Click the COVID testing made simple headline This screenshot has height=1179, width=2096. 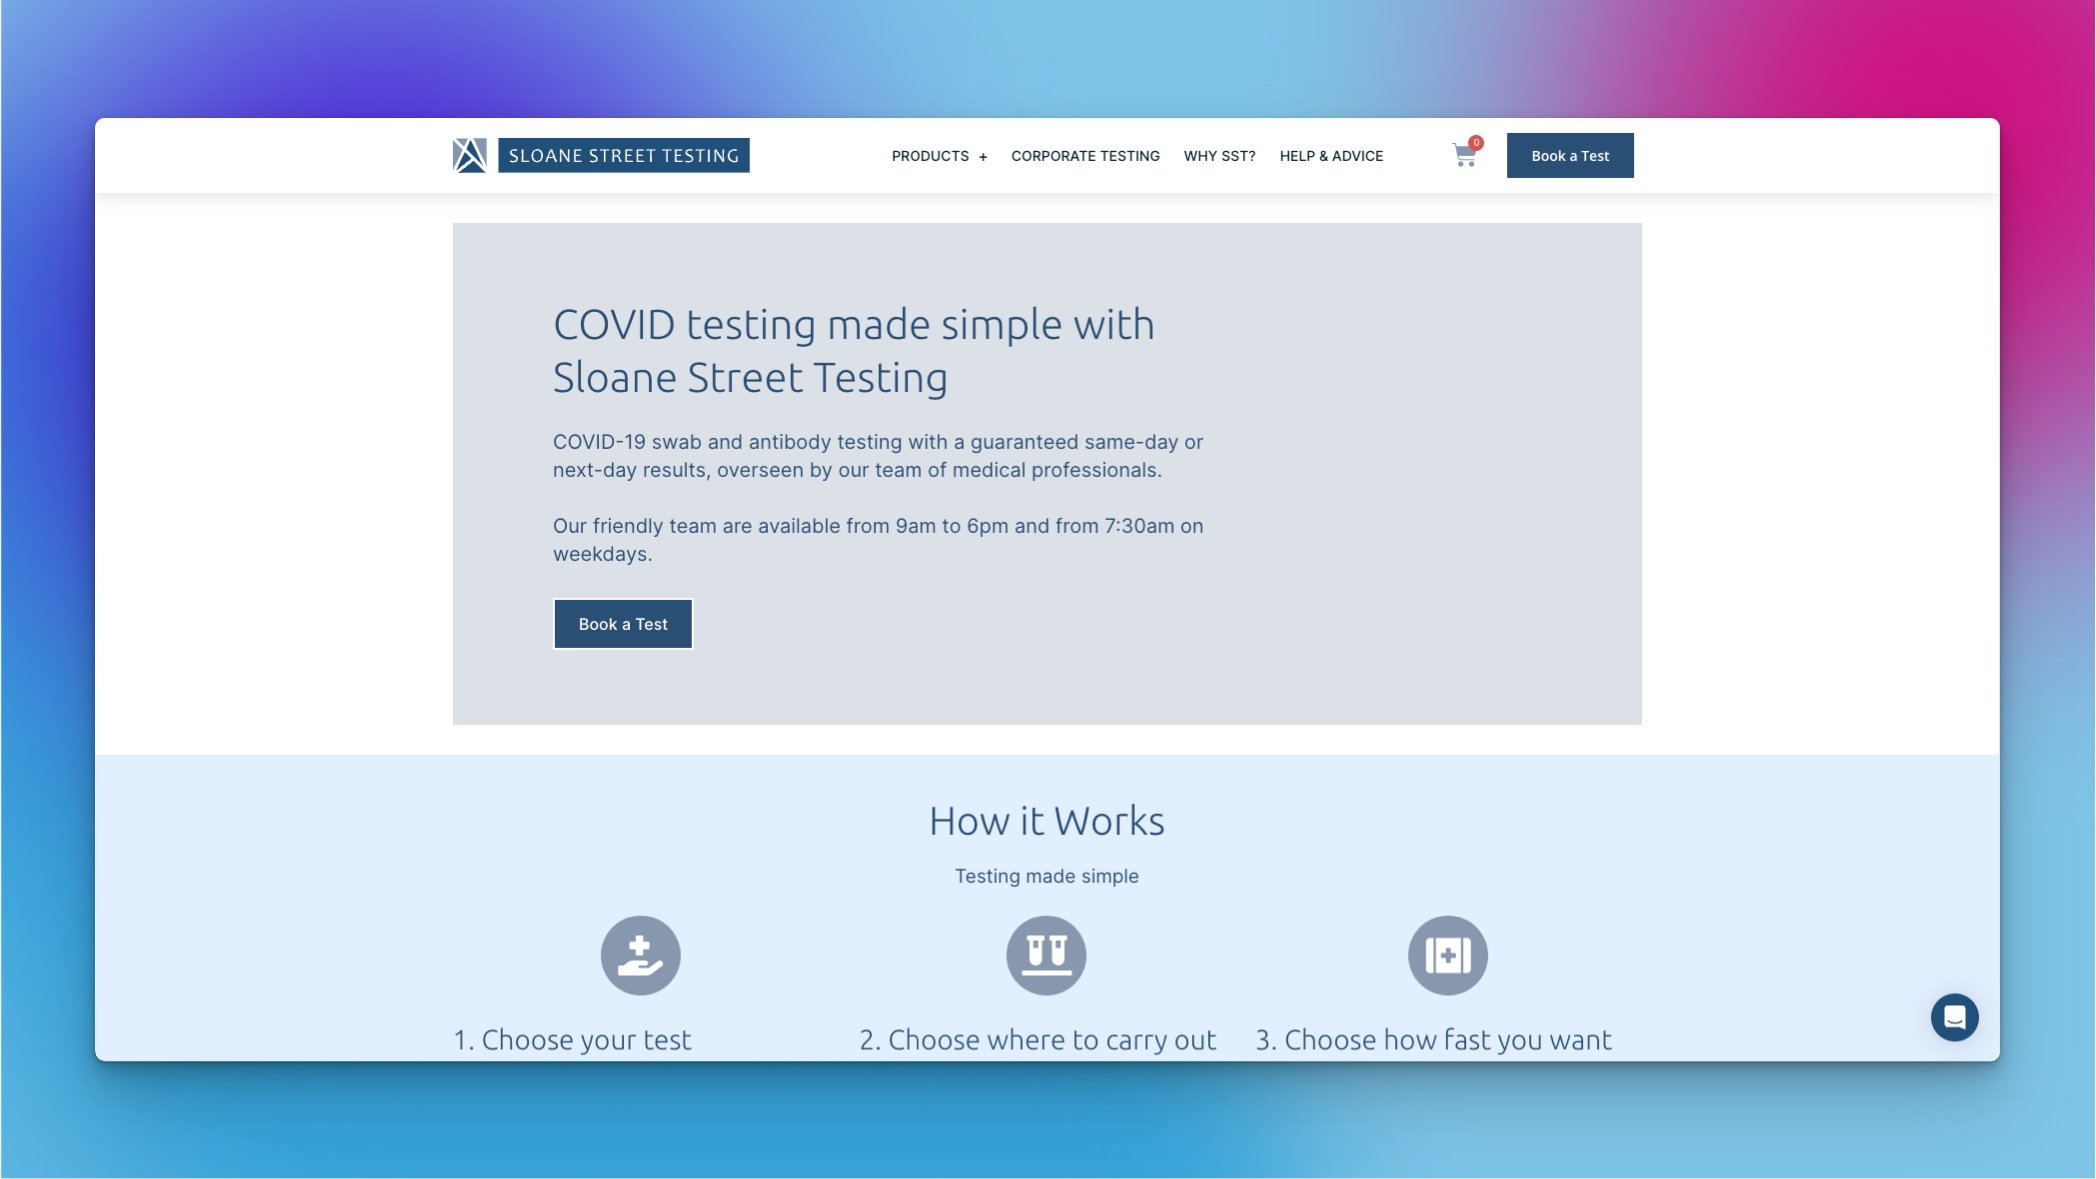pyautogui.click(x=853, y=351)
